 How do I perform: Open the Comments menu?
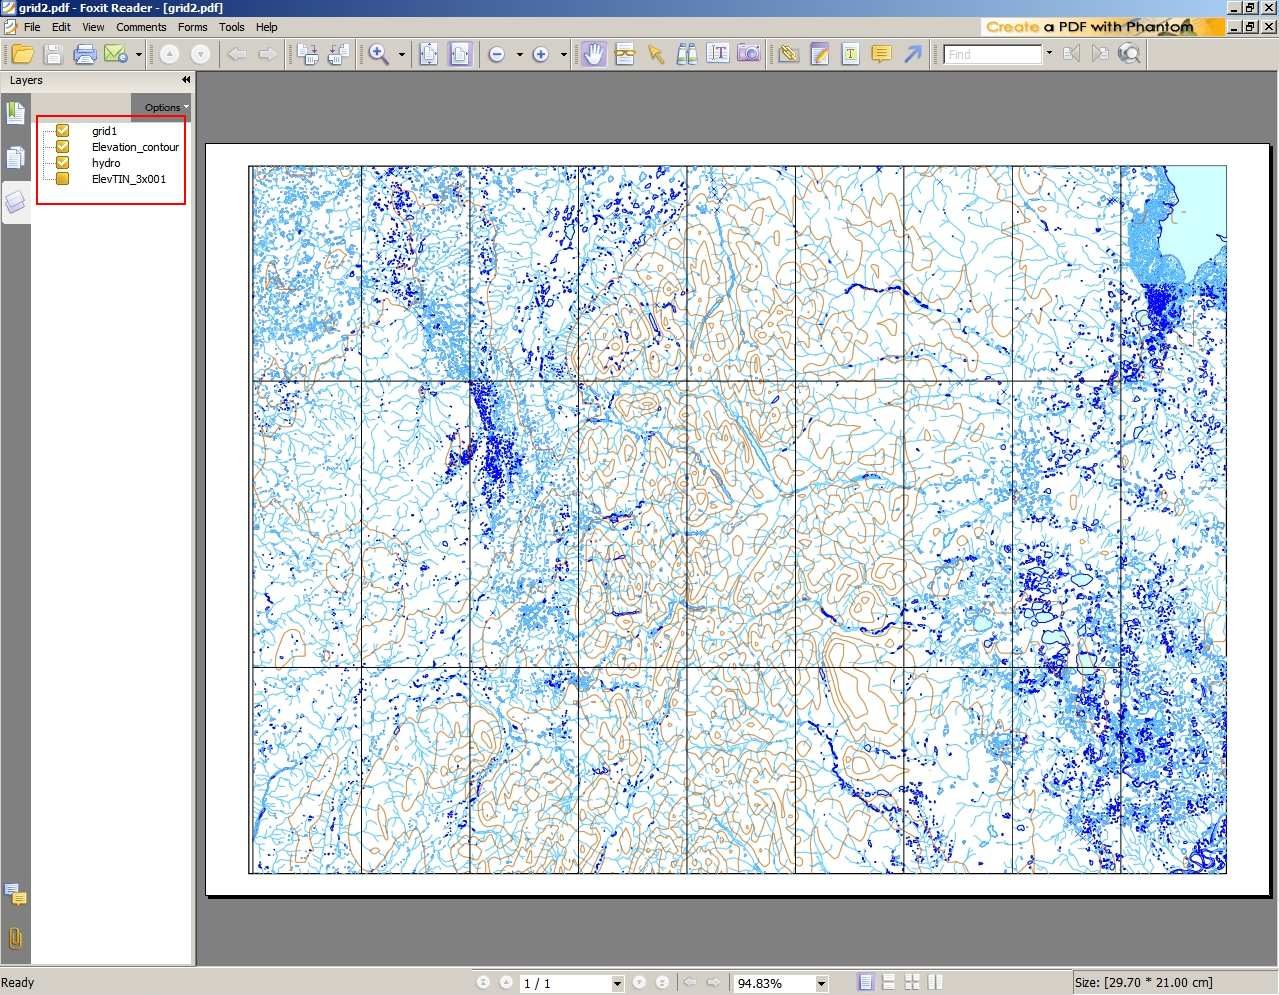click(141, 27)
